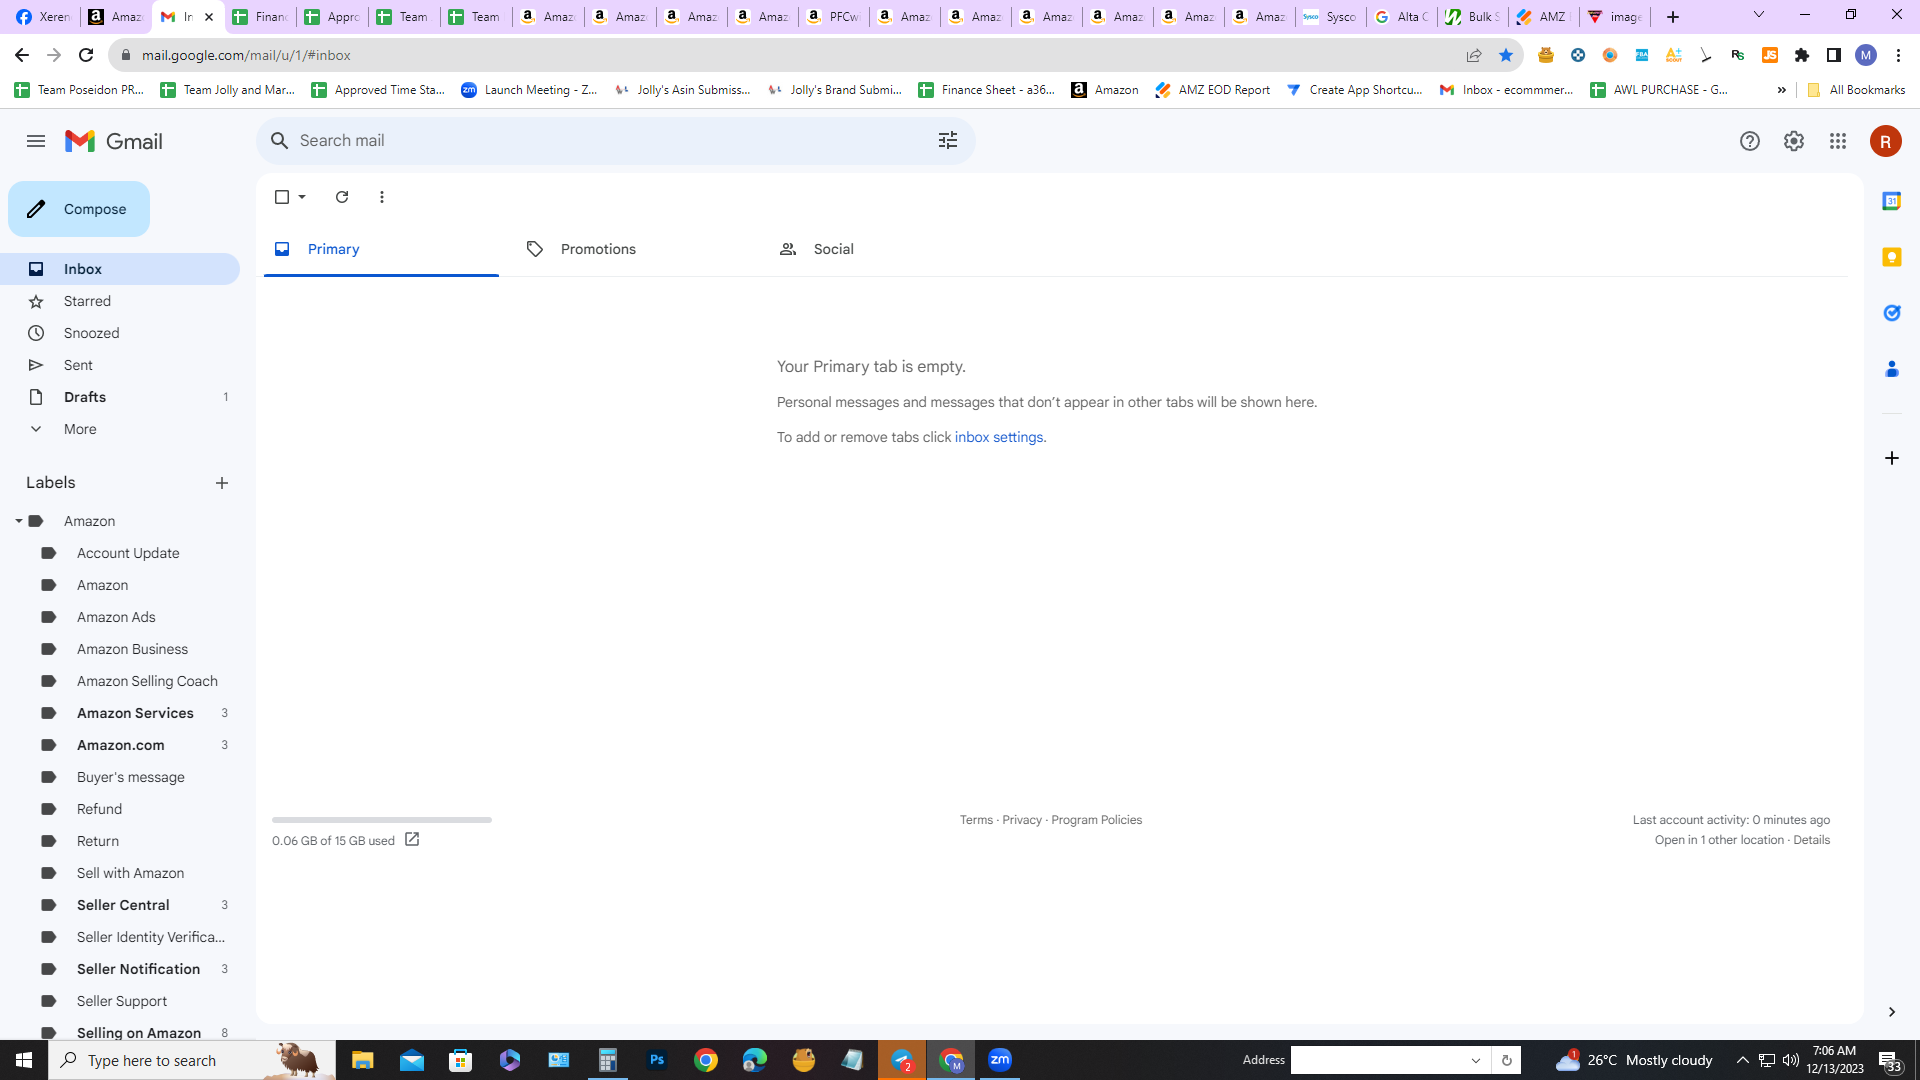
Task: Click the Terms link
Action: point(976,820)
